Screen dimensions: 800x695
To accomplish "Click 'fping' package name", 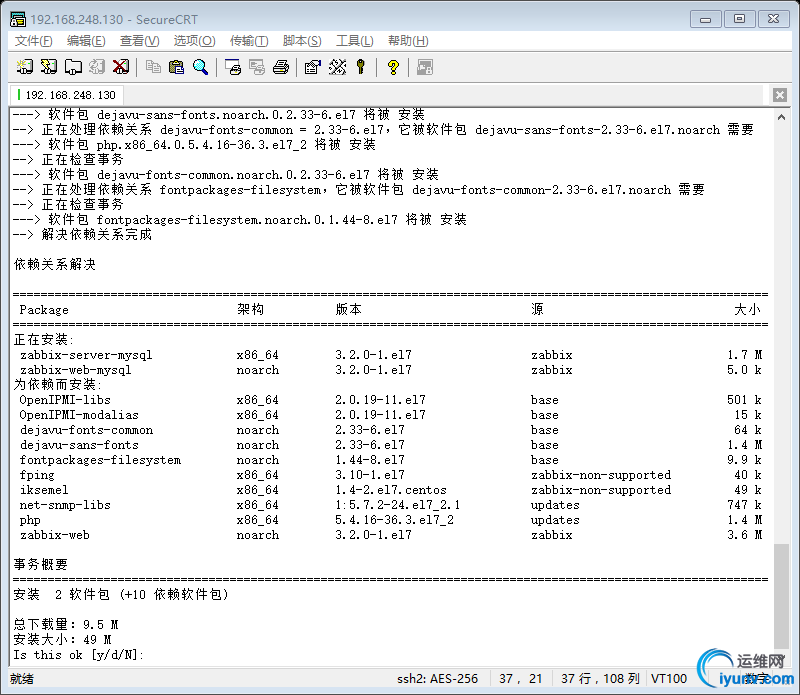I will (x=37, y=475).
